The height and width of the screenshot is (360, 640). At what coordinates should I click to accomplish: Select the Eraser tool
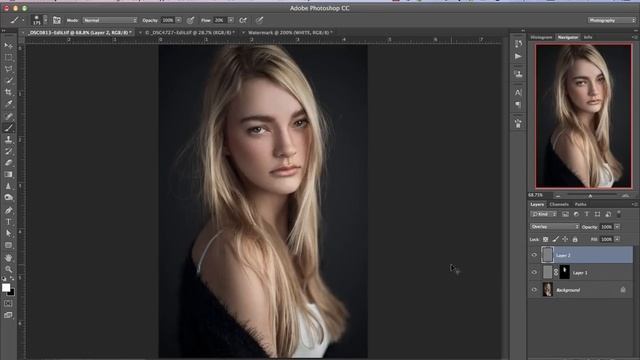coord(8,163)
